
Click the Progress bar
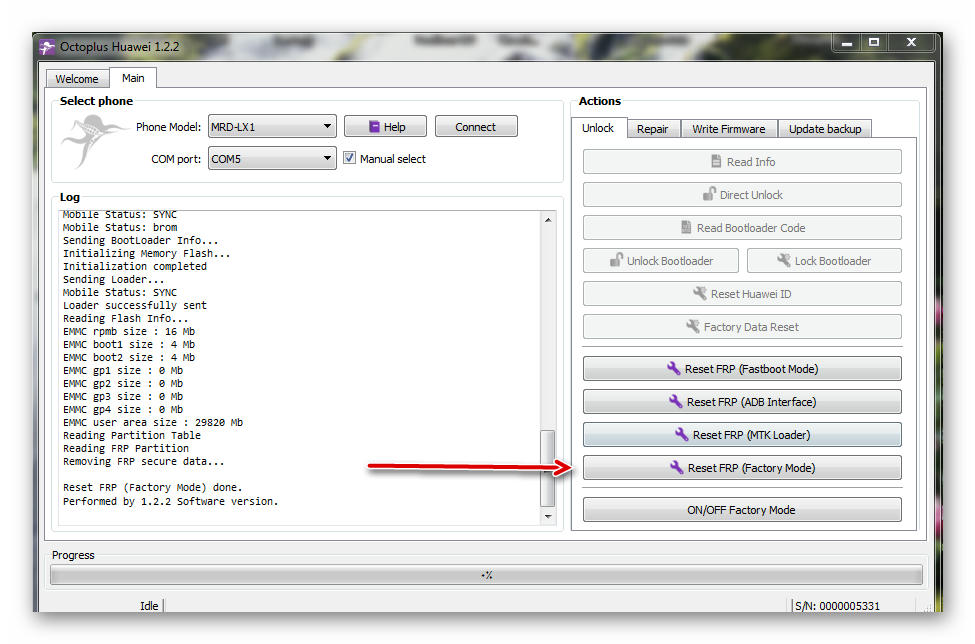click(486, 575)
